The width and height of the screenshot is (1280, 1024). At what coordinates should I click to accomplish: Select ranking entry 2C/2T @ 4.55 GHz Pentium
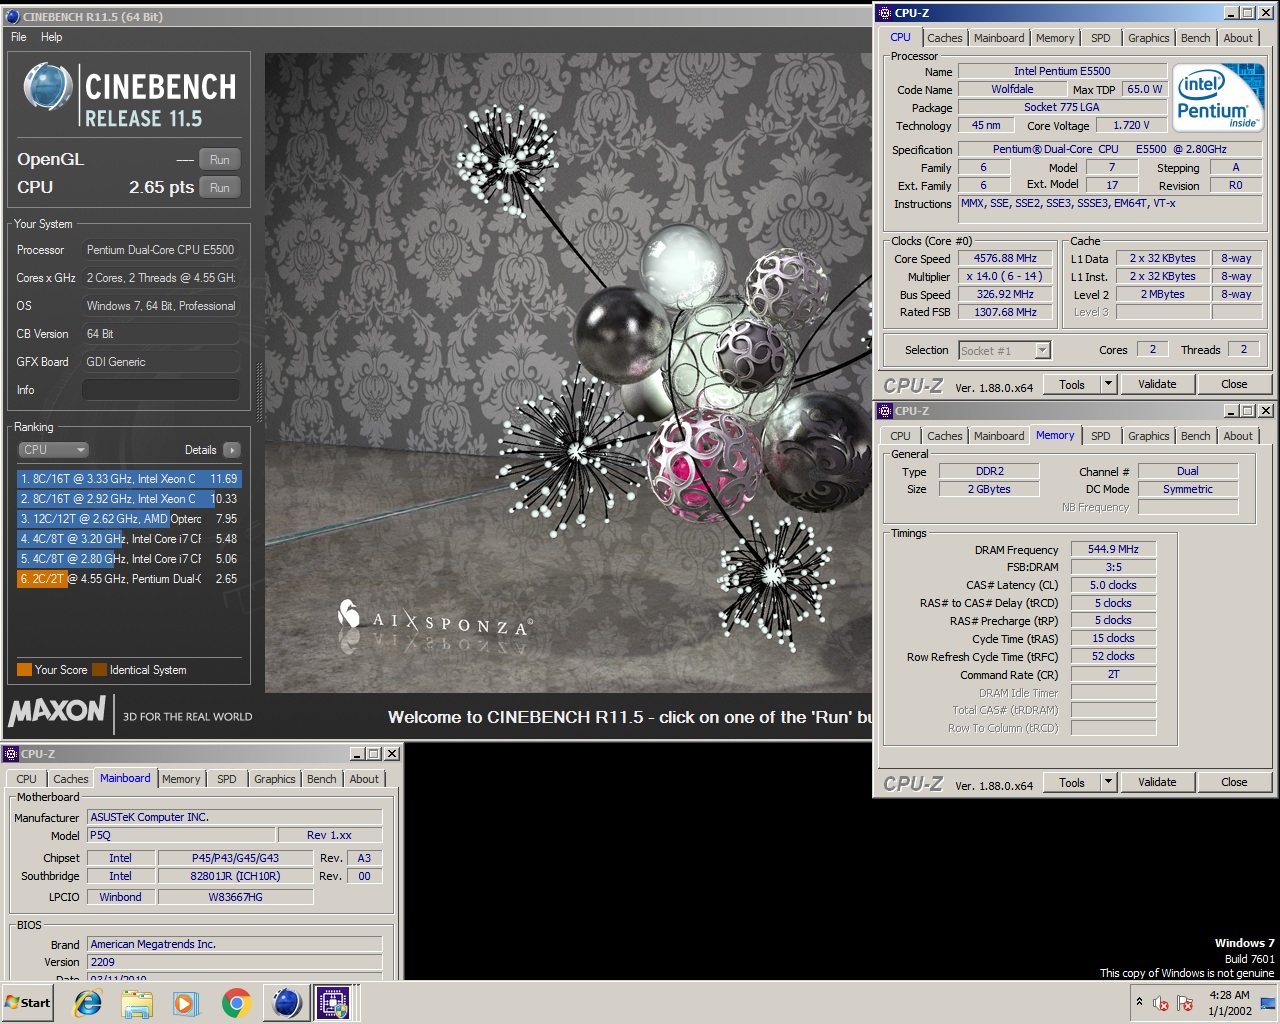click(129, 579)
